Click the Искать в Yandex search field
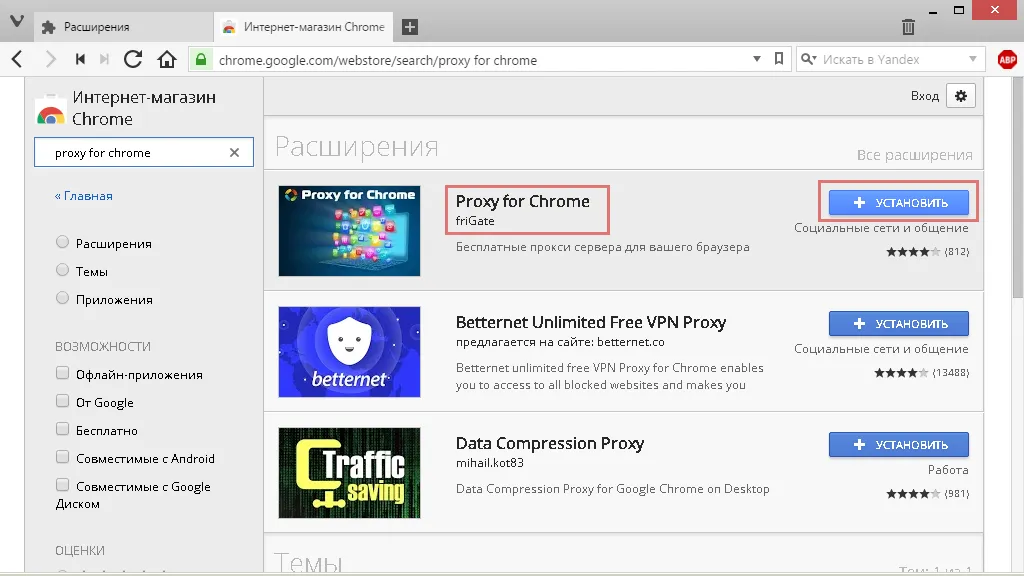 [892, 59]
